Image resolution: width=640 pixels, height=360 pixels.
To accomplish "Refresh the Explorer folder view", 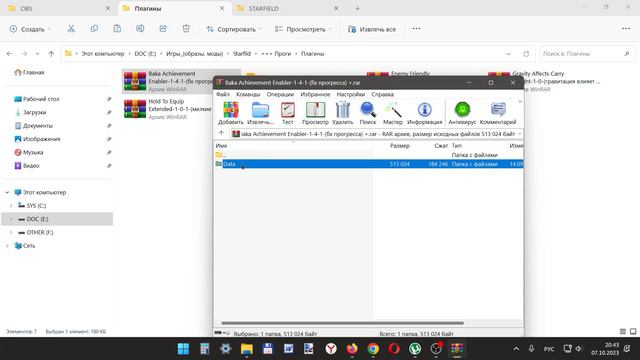I will click(526, 54).
